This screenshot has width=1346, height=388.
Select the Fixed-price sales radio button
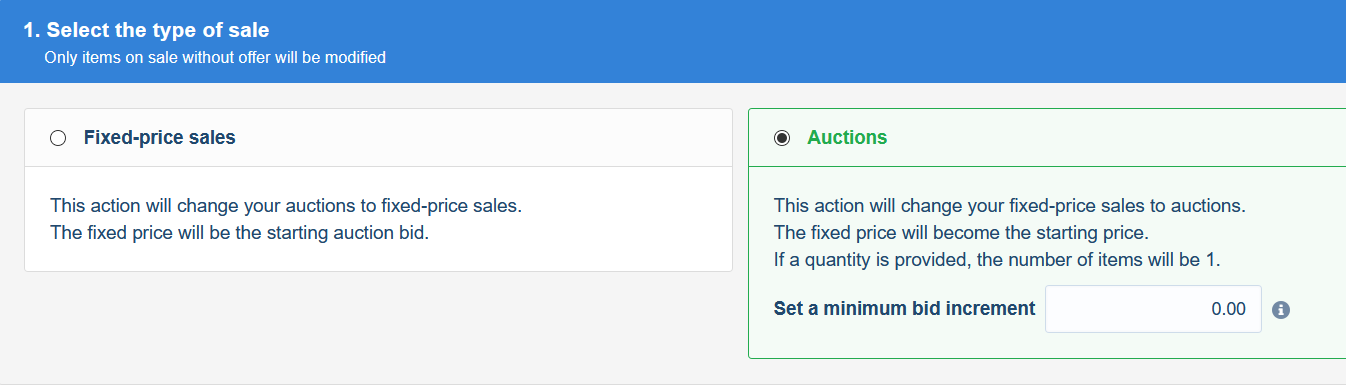coord(58,138)
